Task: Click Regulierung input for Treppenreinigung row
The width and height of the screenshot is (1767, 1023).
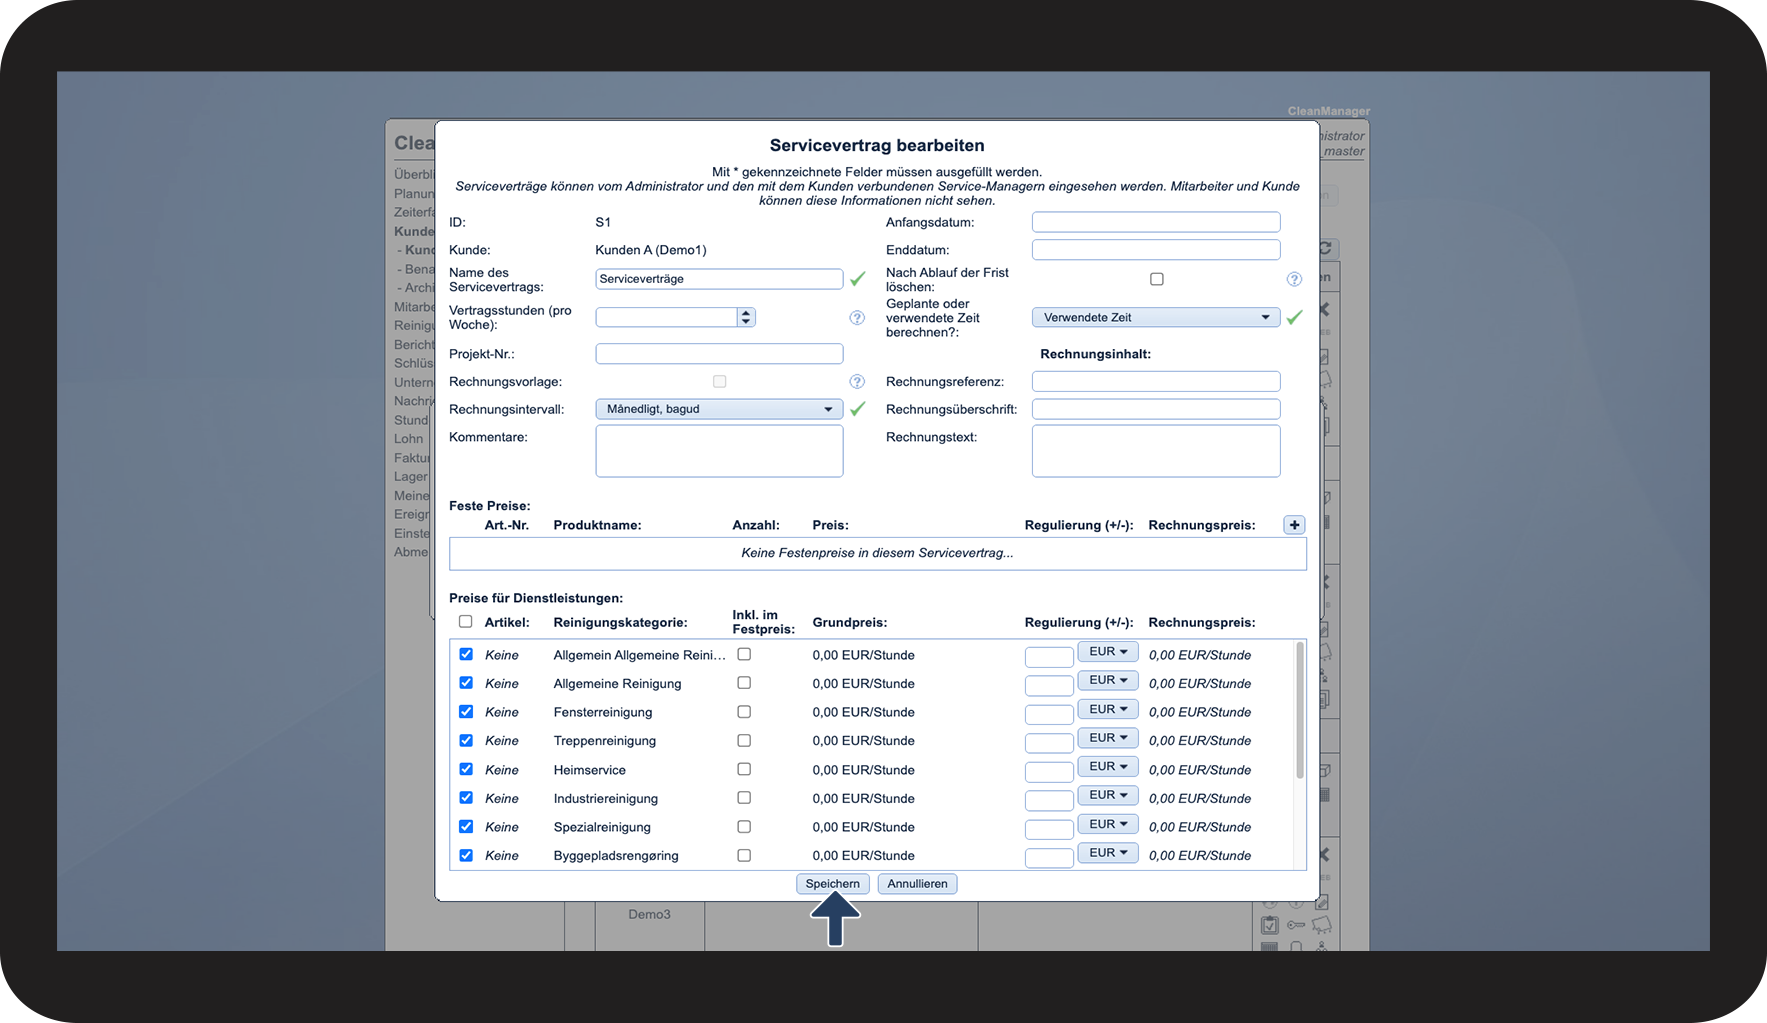Action: (1049, 743)
